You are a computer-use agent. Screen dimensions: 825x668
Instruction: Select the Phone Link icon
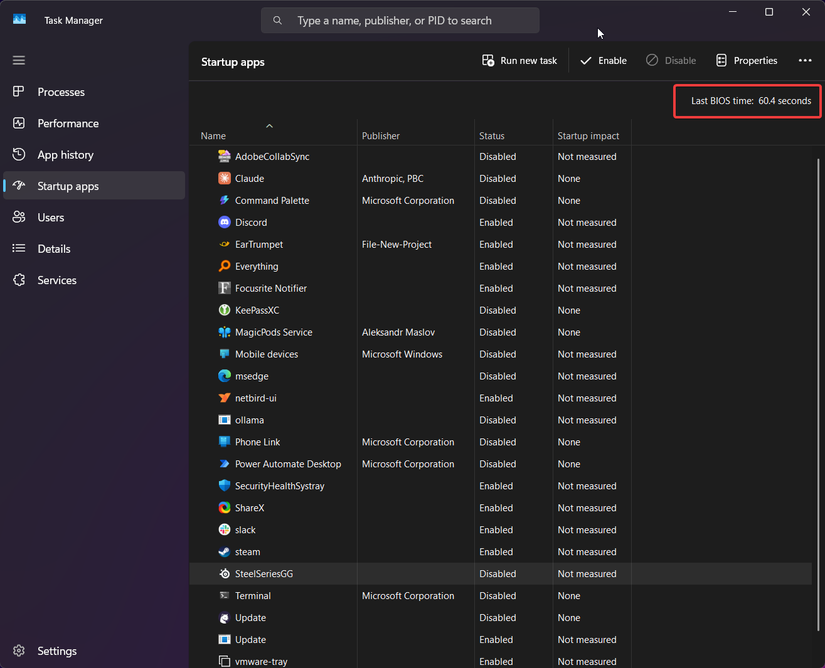tap(225, 442)
